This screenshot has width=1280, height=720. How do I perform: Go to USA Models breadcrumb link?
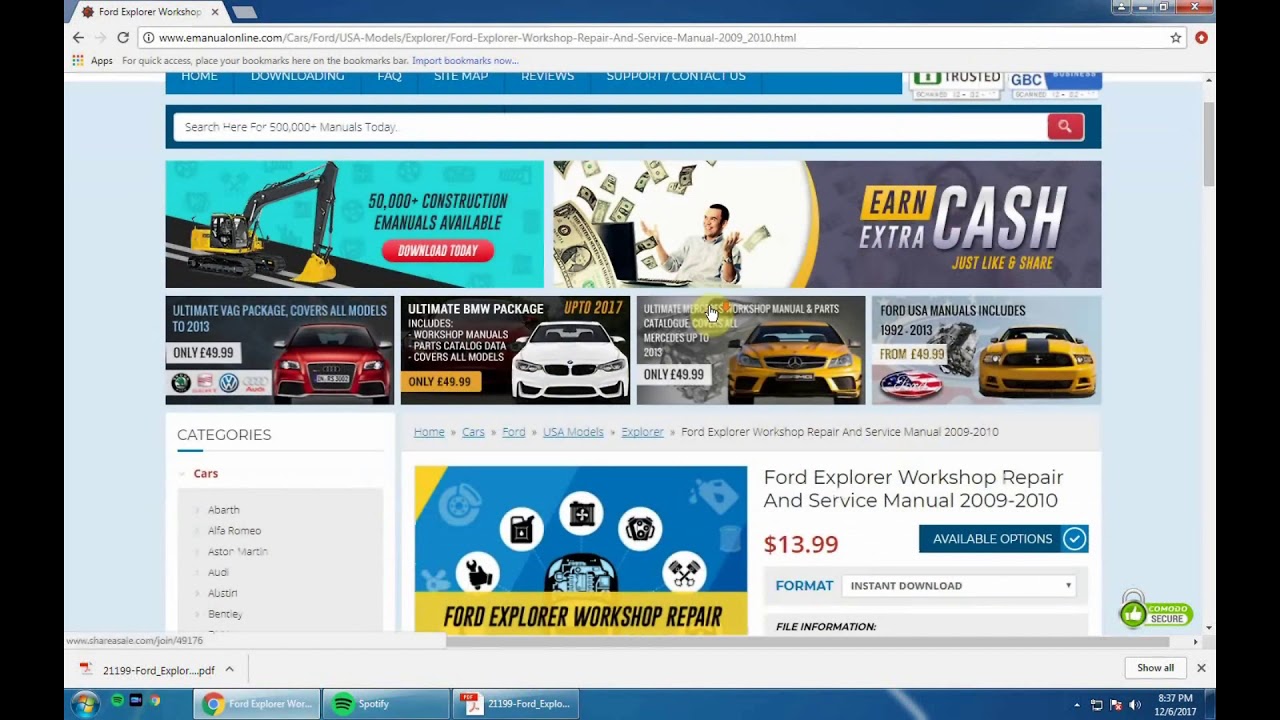click(x=573, y=432)
